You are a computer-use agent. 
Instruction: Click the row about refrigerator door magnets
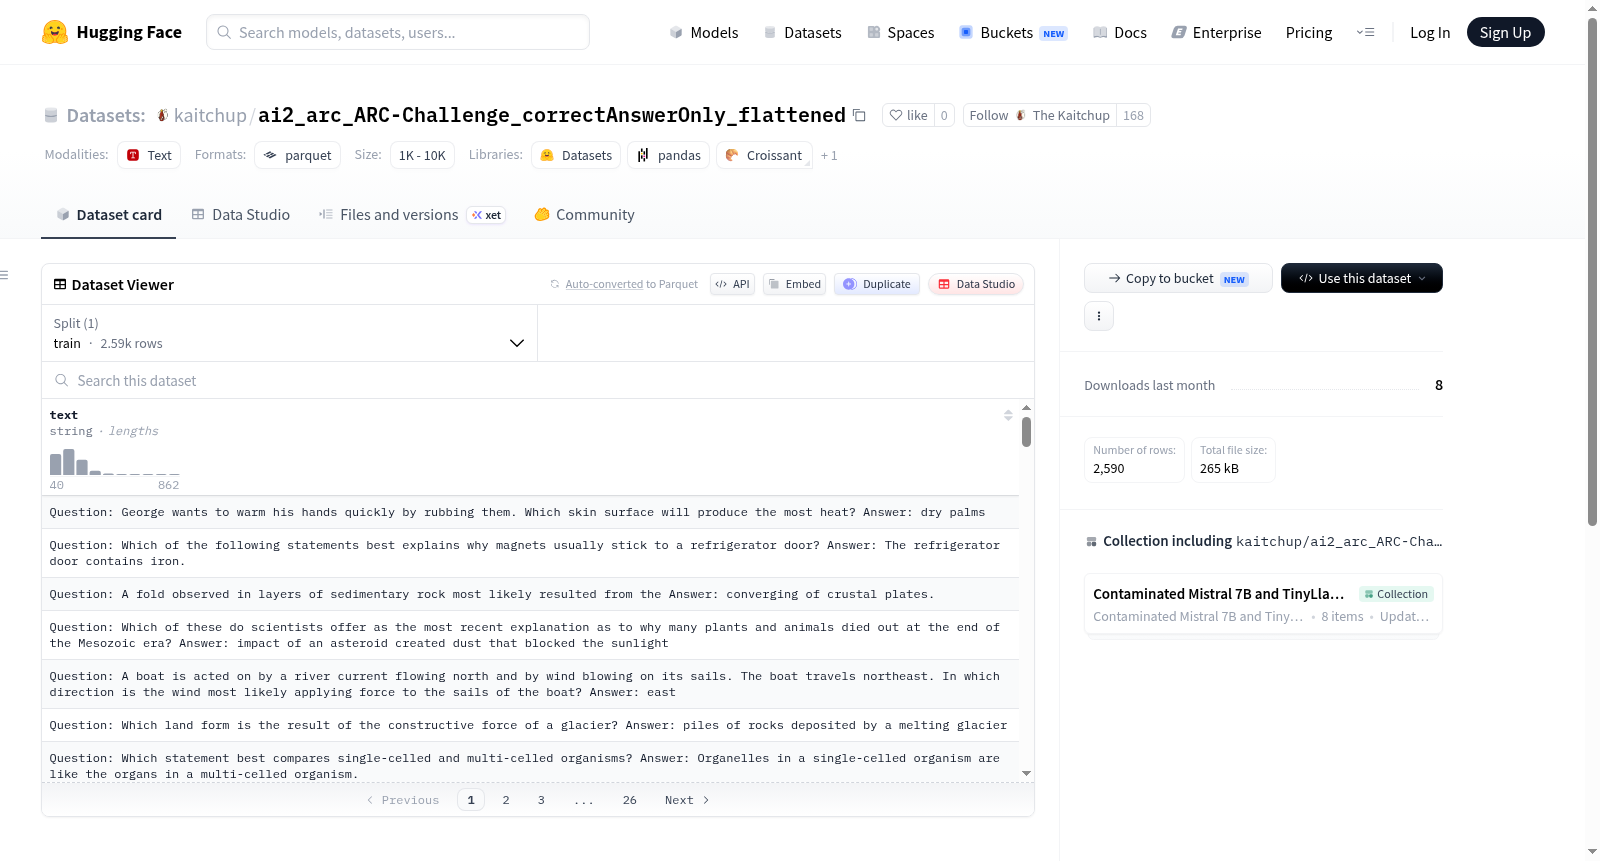point(530,553)
